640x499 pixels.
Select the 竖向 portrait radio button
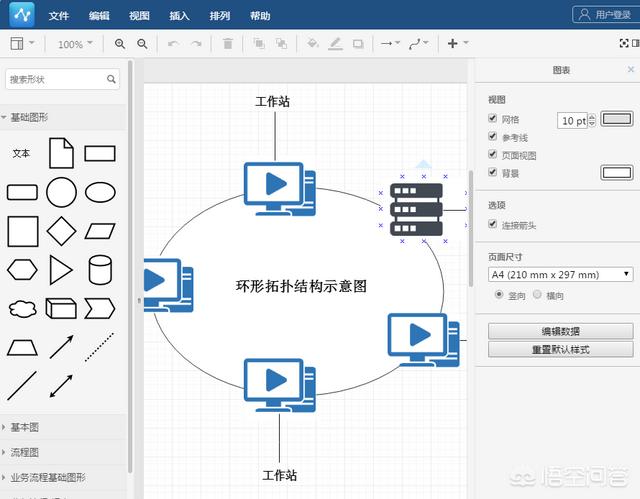point(499,294)
